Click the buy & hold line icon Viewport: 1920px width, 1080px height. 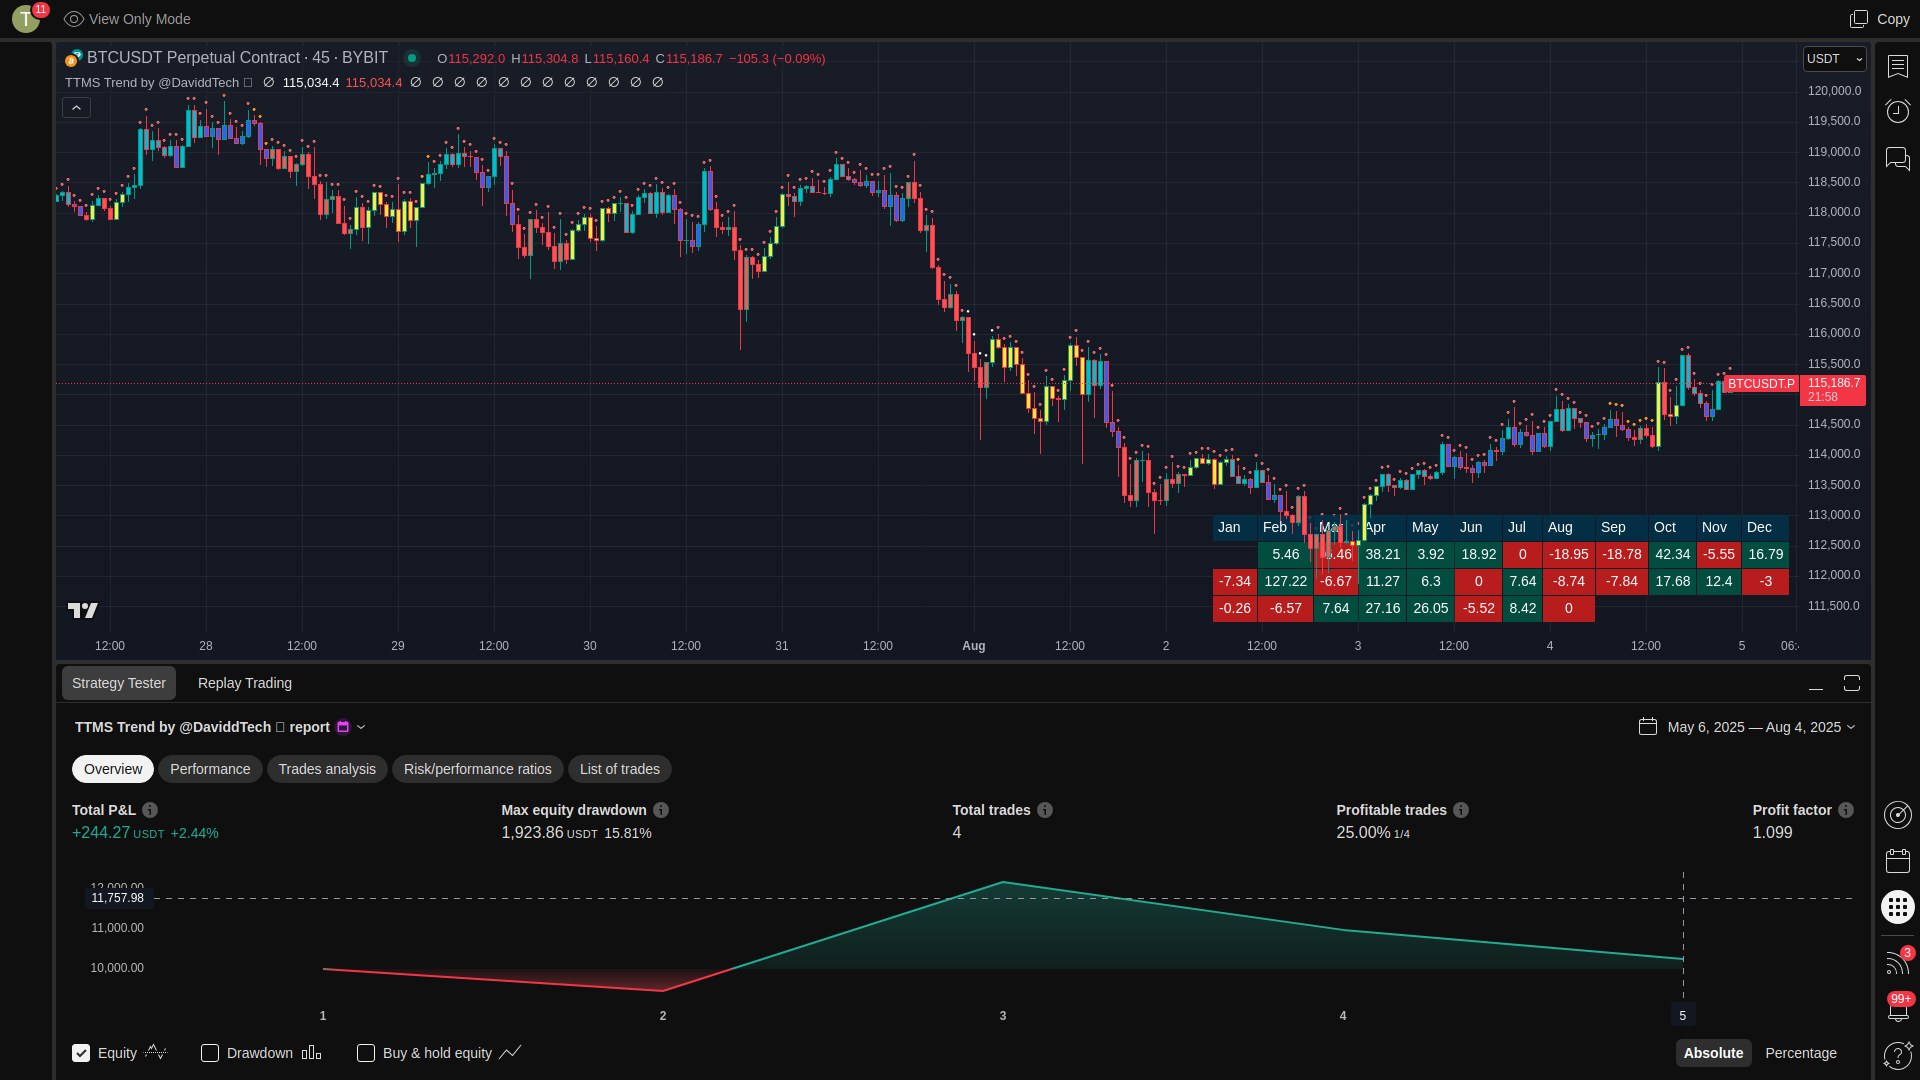click(x=510, y=1052)
